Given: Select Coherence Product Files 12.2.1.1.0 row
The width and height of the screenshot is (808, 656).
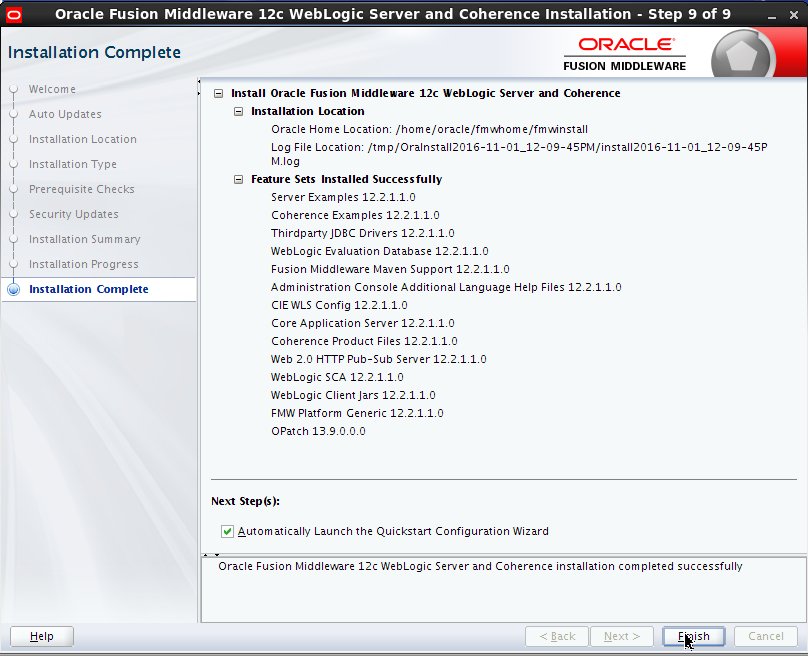Looking at the screenshot, I should pyautogui.click(x=364, y=342).
